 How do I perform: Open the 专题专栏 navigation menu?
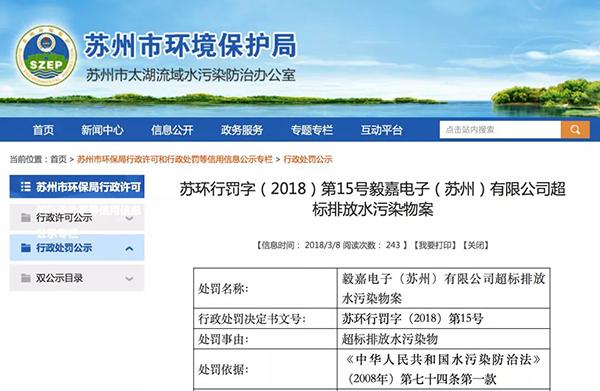click(312, 130)
